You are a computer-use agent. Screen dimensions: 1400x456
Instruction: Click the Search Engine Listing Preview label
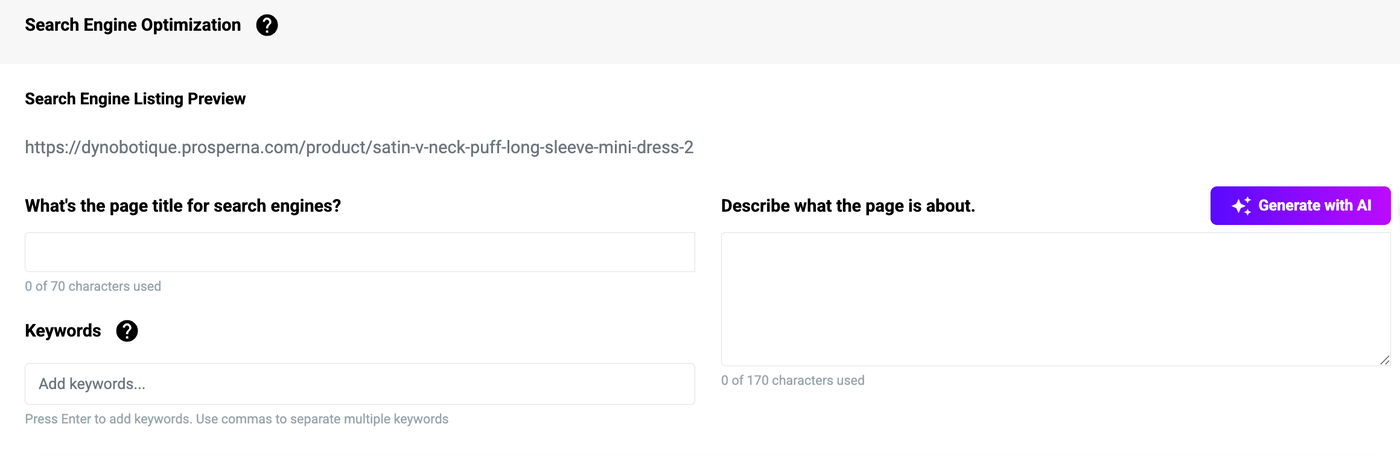[x=135, y=99]
